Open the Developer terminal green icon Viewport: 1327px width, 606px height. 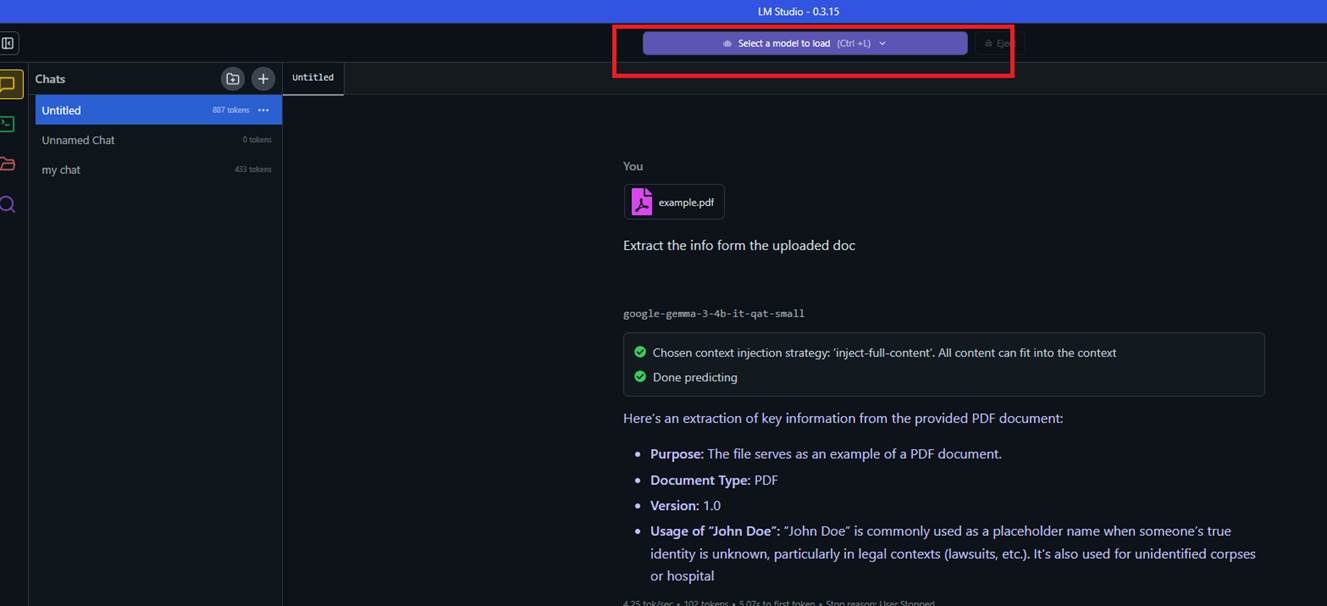coord(8,124)
